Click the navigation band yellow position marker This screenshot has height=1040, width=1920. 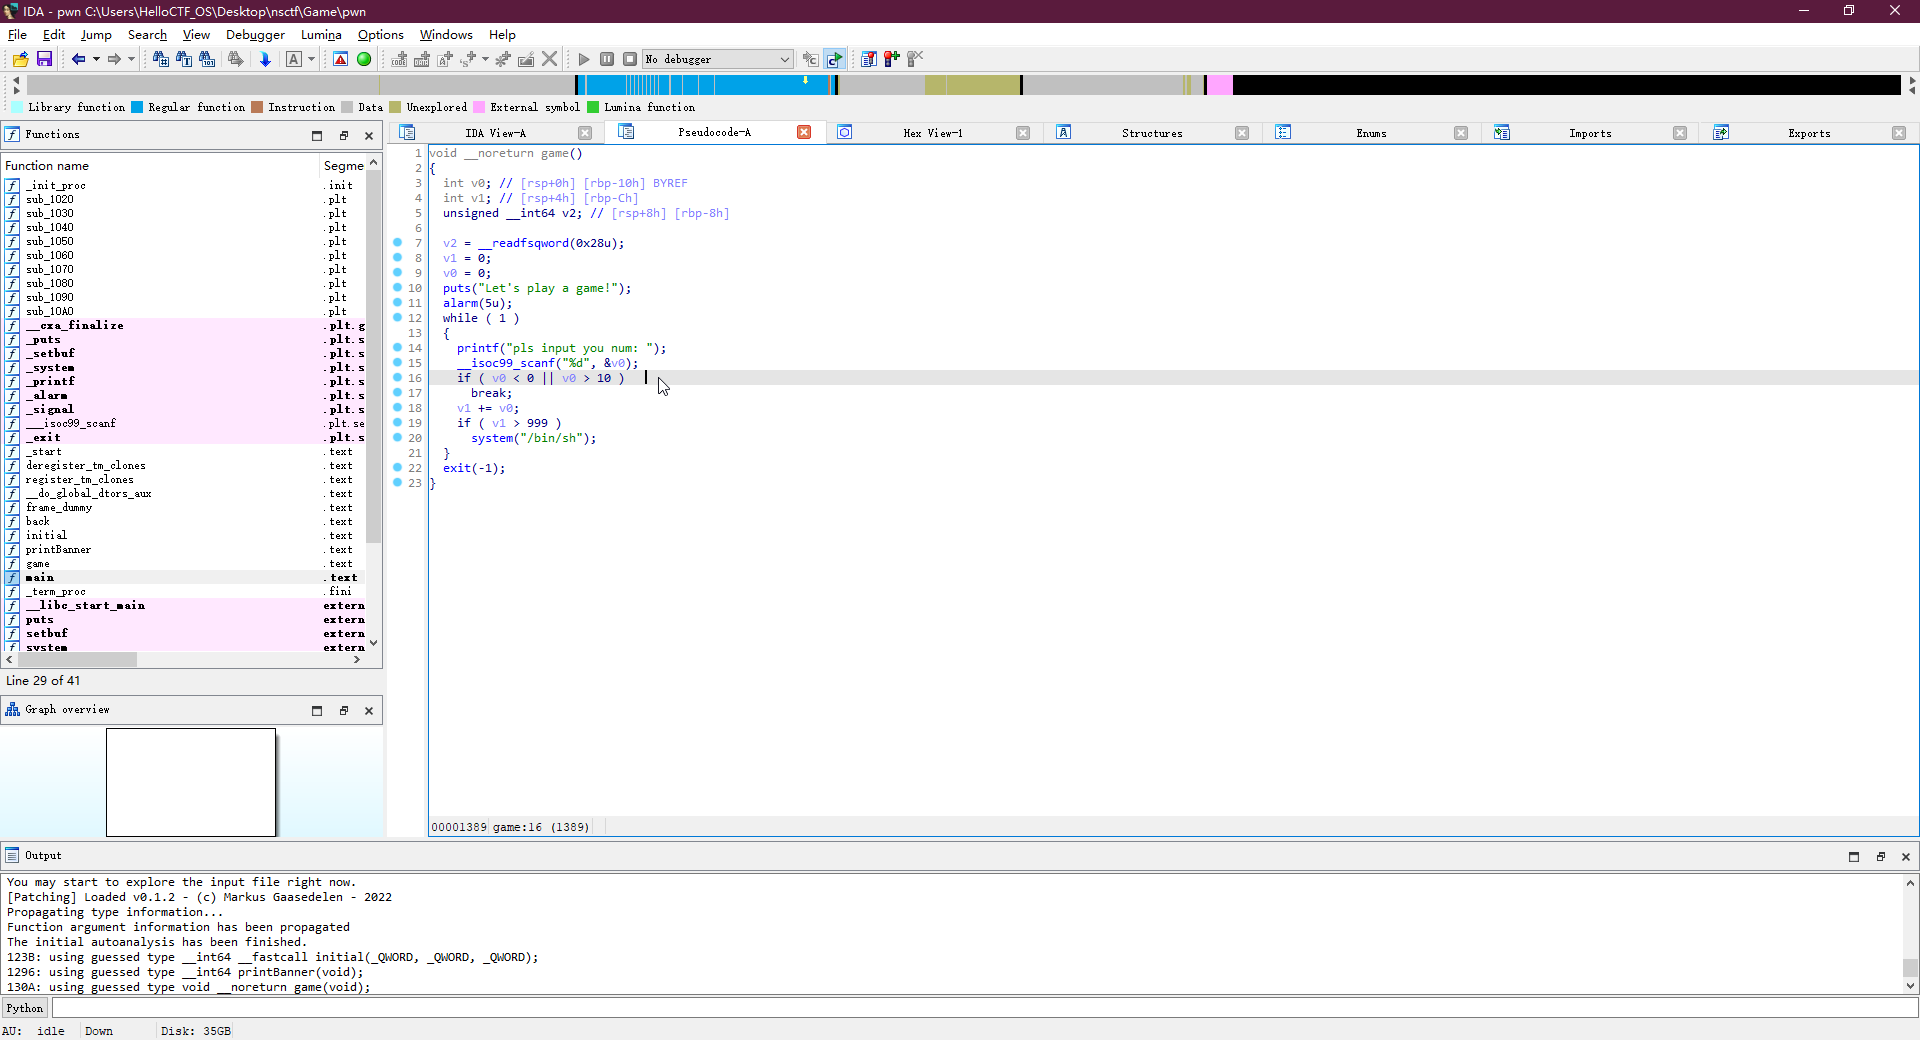(805, 81)
